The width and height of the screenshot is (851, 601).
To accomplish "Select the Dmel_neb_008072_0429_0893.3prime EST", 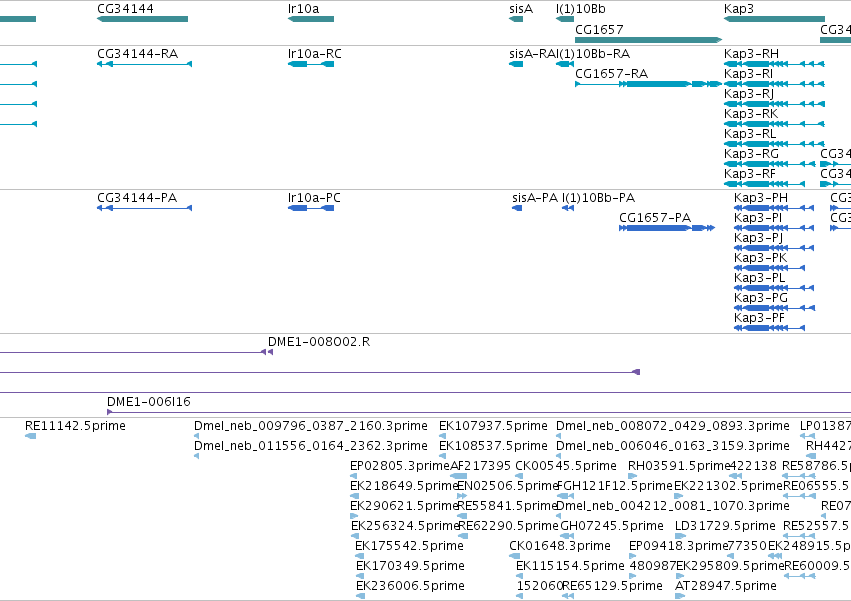I will click(559, 436).
